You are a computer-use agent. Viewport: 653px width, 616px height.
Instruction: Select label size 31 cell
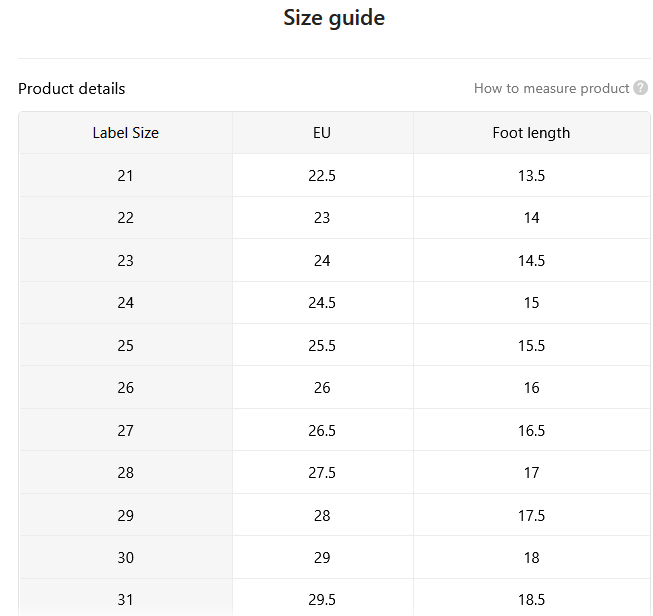[125, 599]
